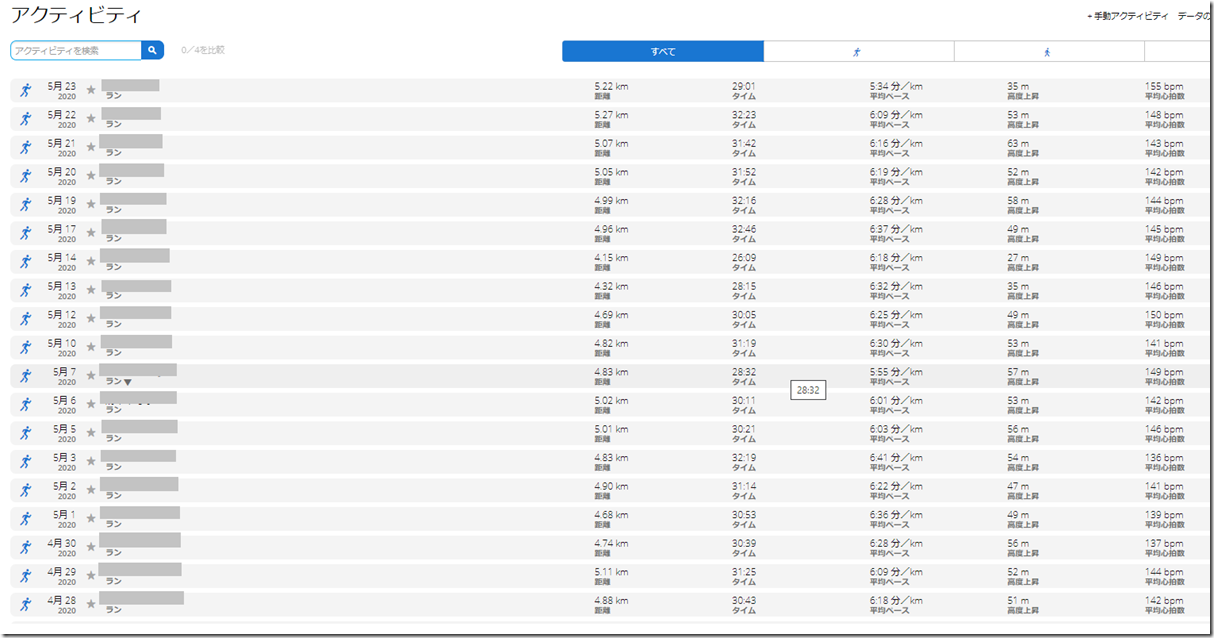Switch to the すべて tab
The width and height of the screenshot is (1214, 638).
tap(663, 51)
